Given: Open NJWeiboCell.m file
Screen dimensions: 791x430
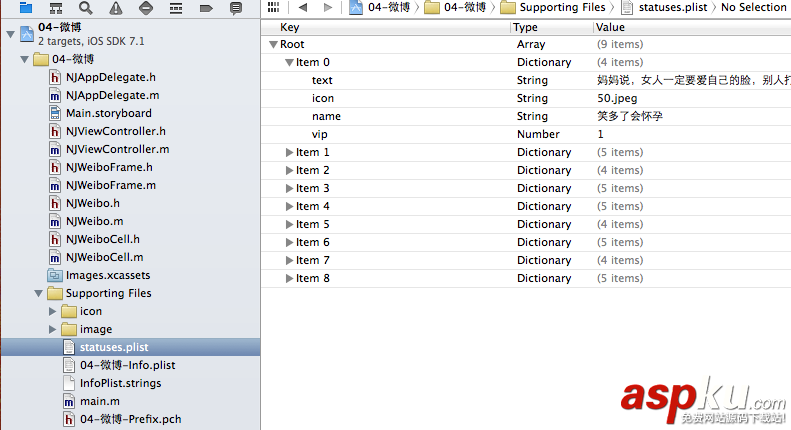Looking at the screenshot, I should click(104, 257).
